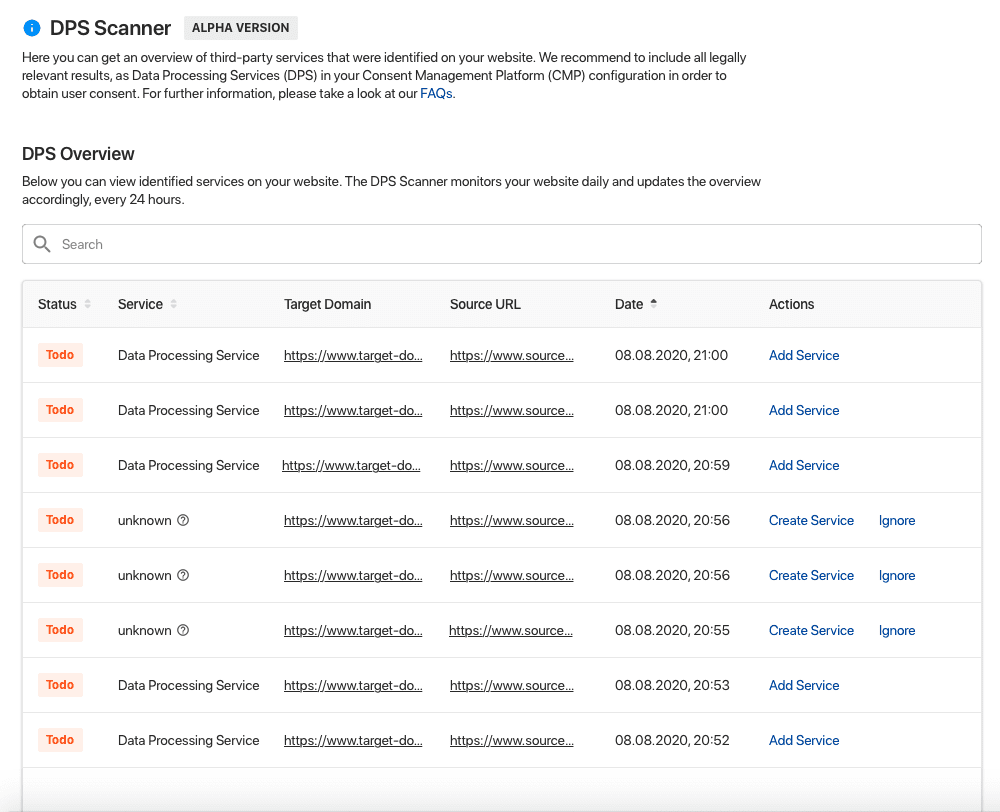Click Data Processing Service name in 20:53 row
Image resolution: width=1000 pixels, height=812 pixels.
(x=188, y=685)
